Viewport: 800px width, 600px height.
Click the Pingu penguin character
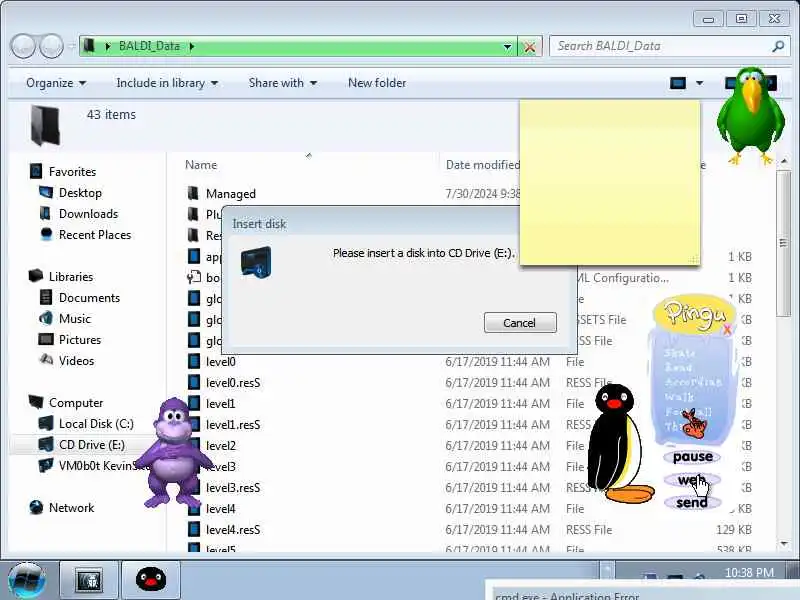(x=617, y=443)
